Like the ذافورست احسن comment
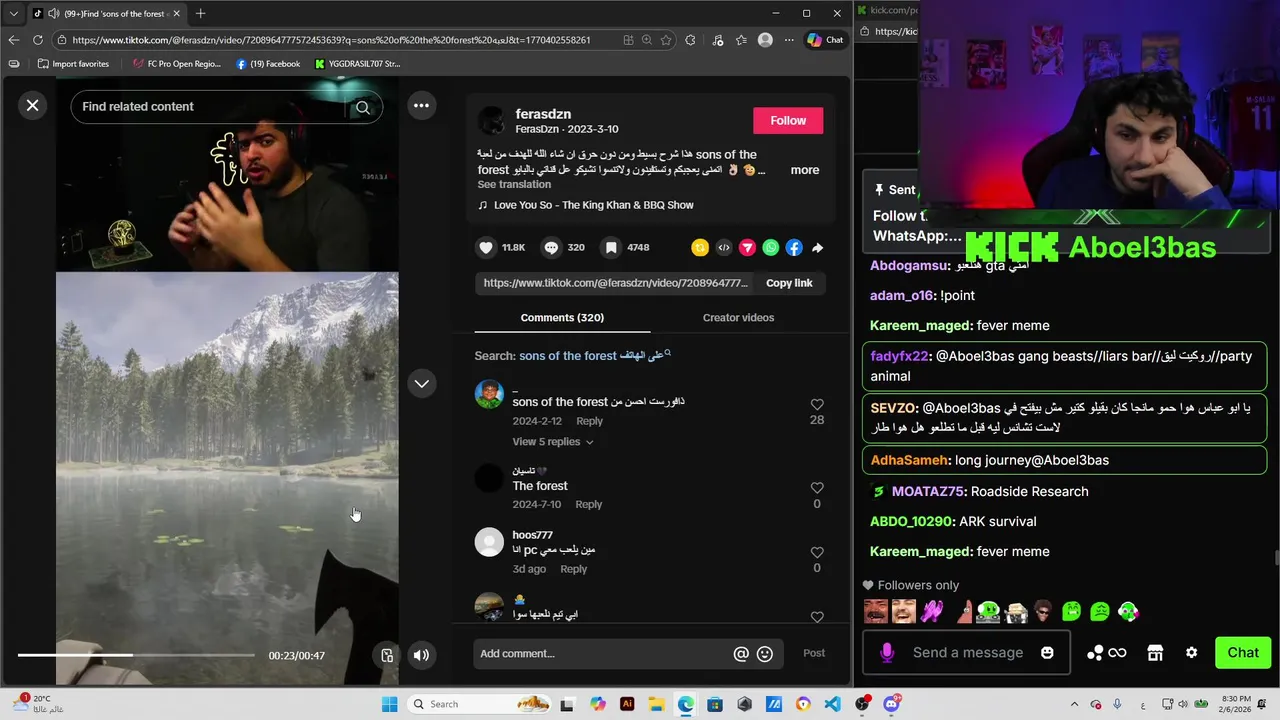This screenshot has width=1280, height=720. click(817, 404)
